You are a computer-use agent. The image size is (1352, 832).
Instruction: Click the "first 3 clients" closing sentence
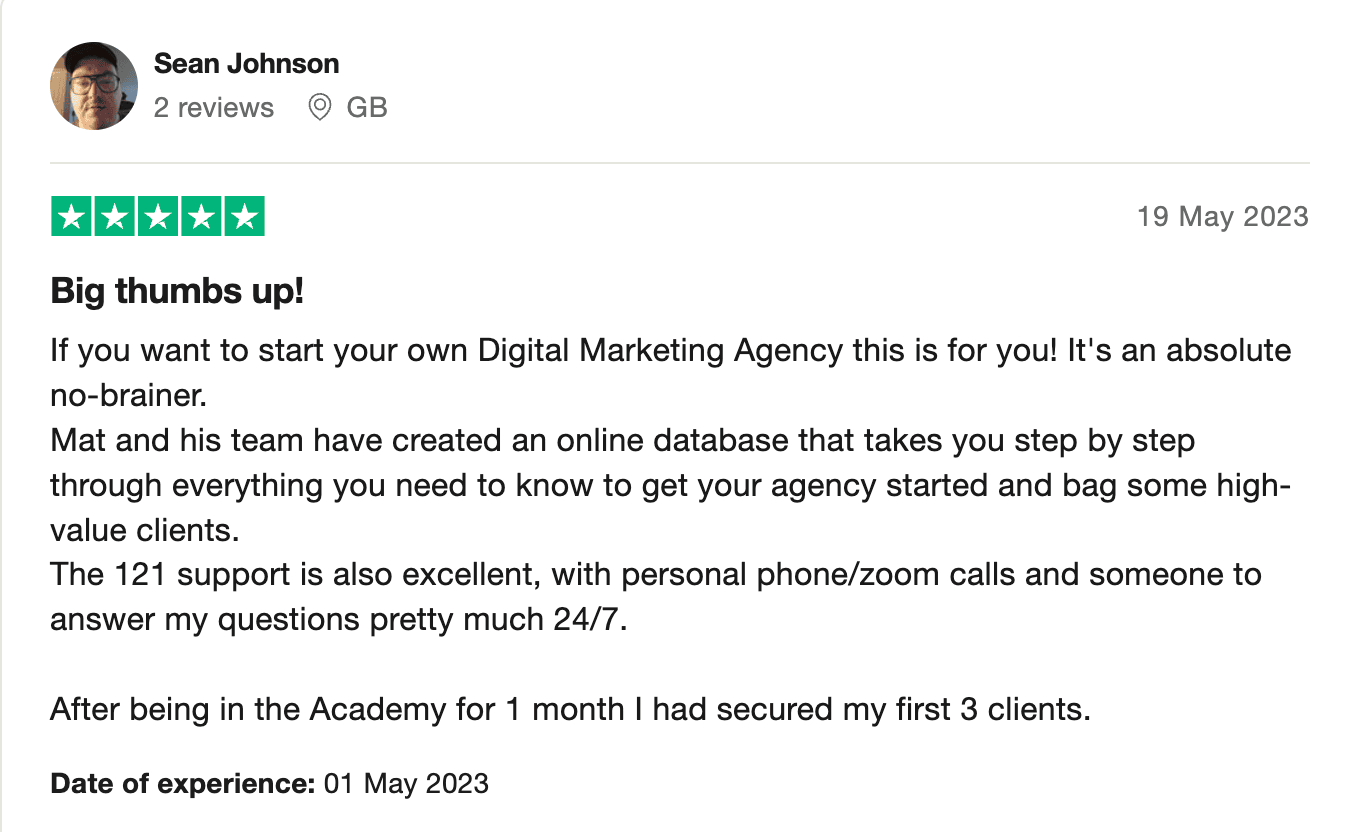[x=570, y=709]
